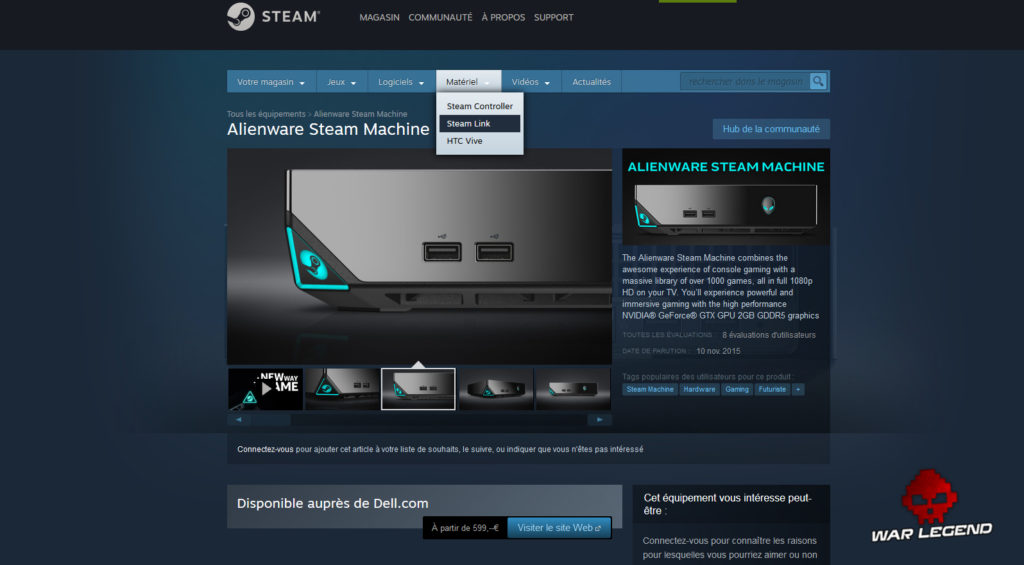Click Alienware Steam Machine breadcrumb link
1024x565 pixels.
360,114
